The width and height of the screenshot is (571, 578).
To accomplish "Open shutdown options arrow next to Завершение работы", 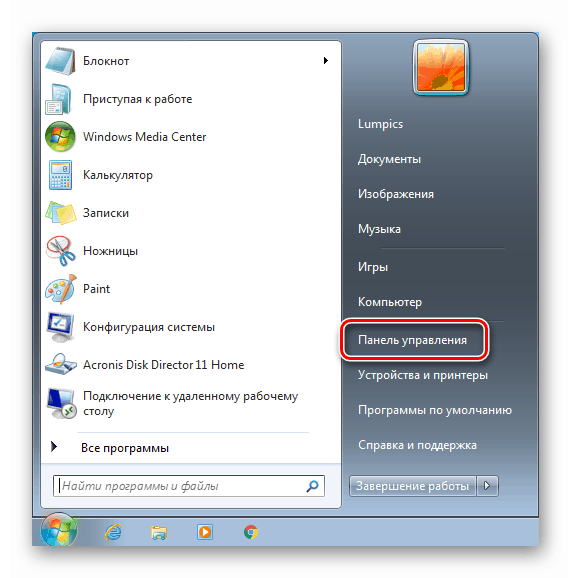I will 487,486.
